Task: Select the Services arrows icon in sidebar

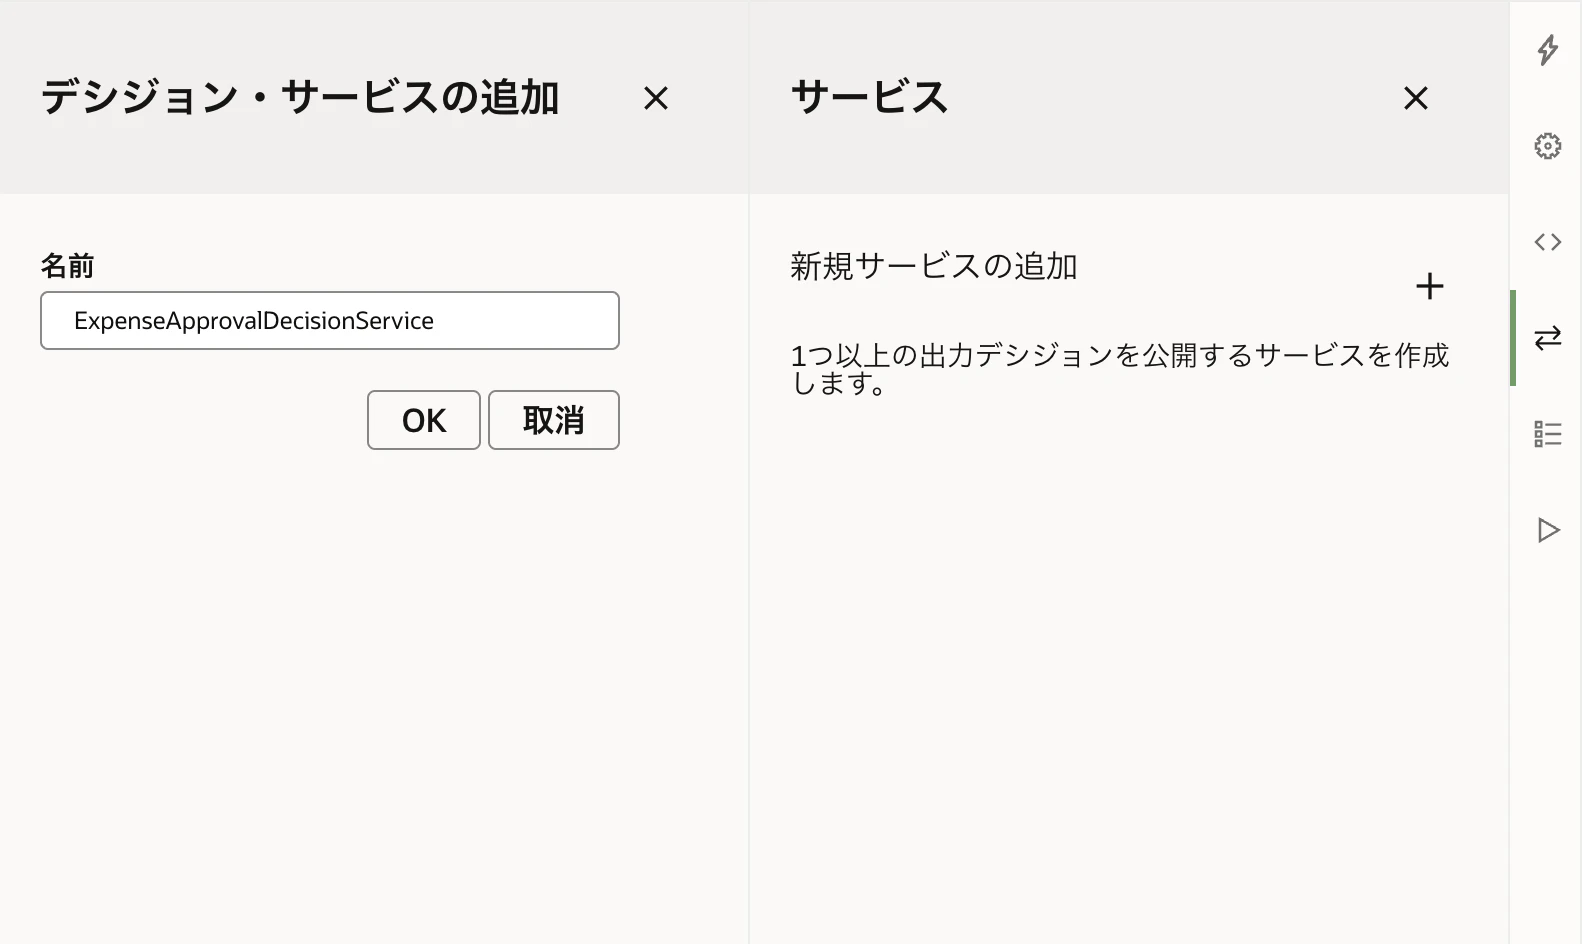Action: (1547, 338)
